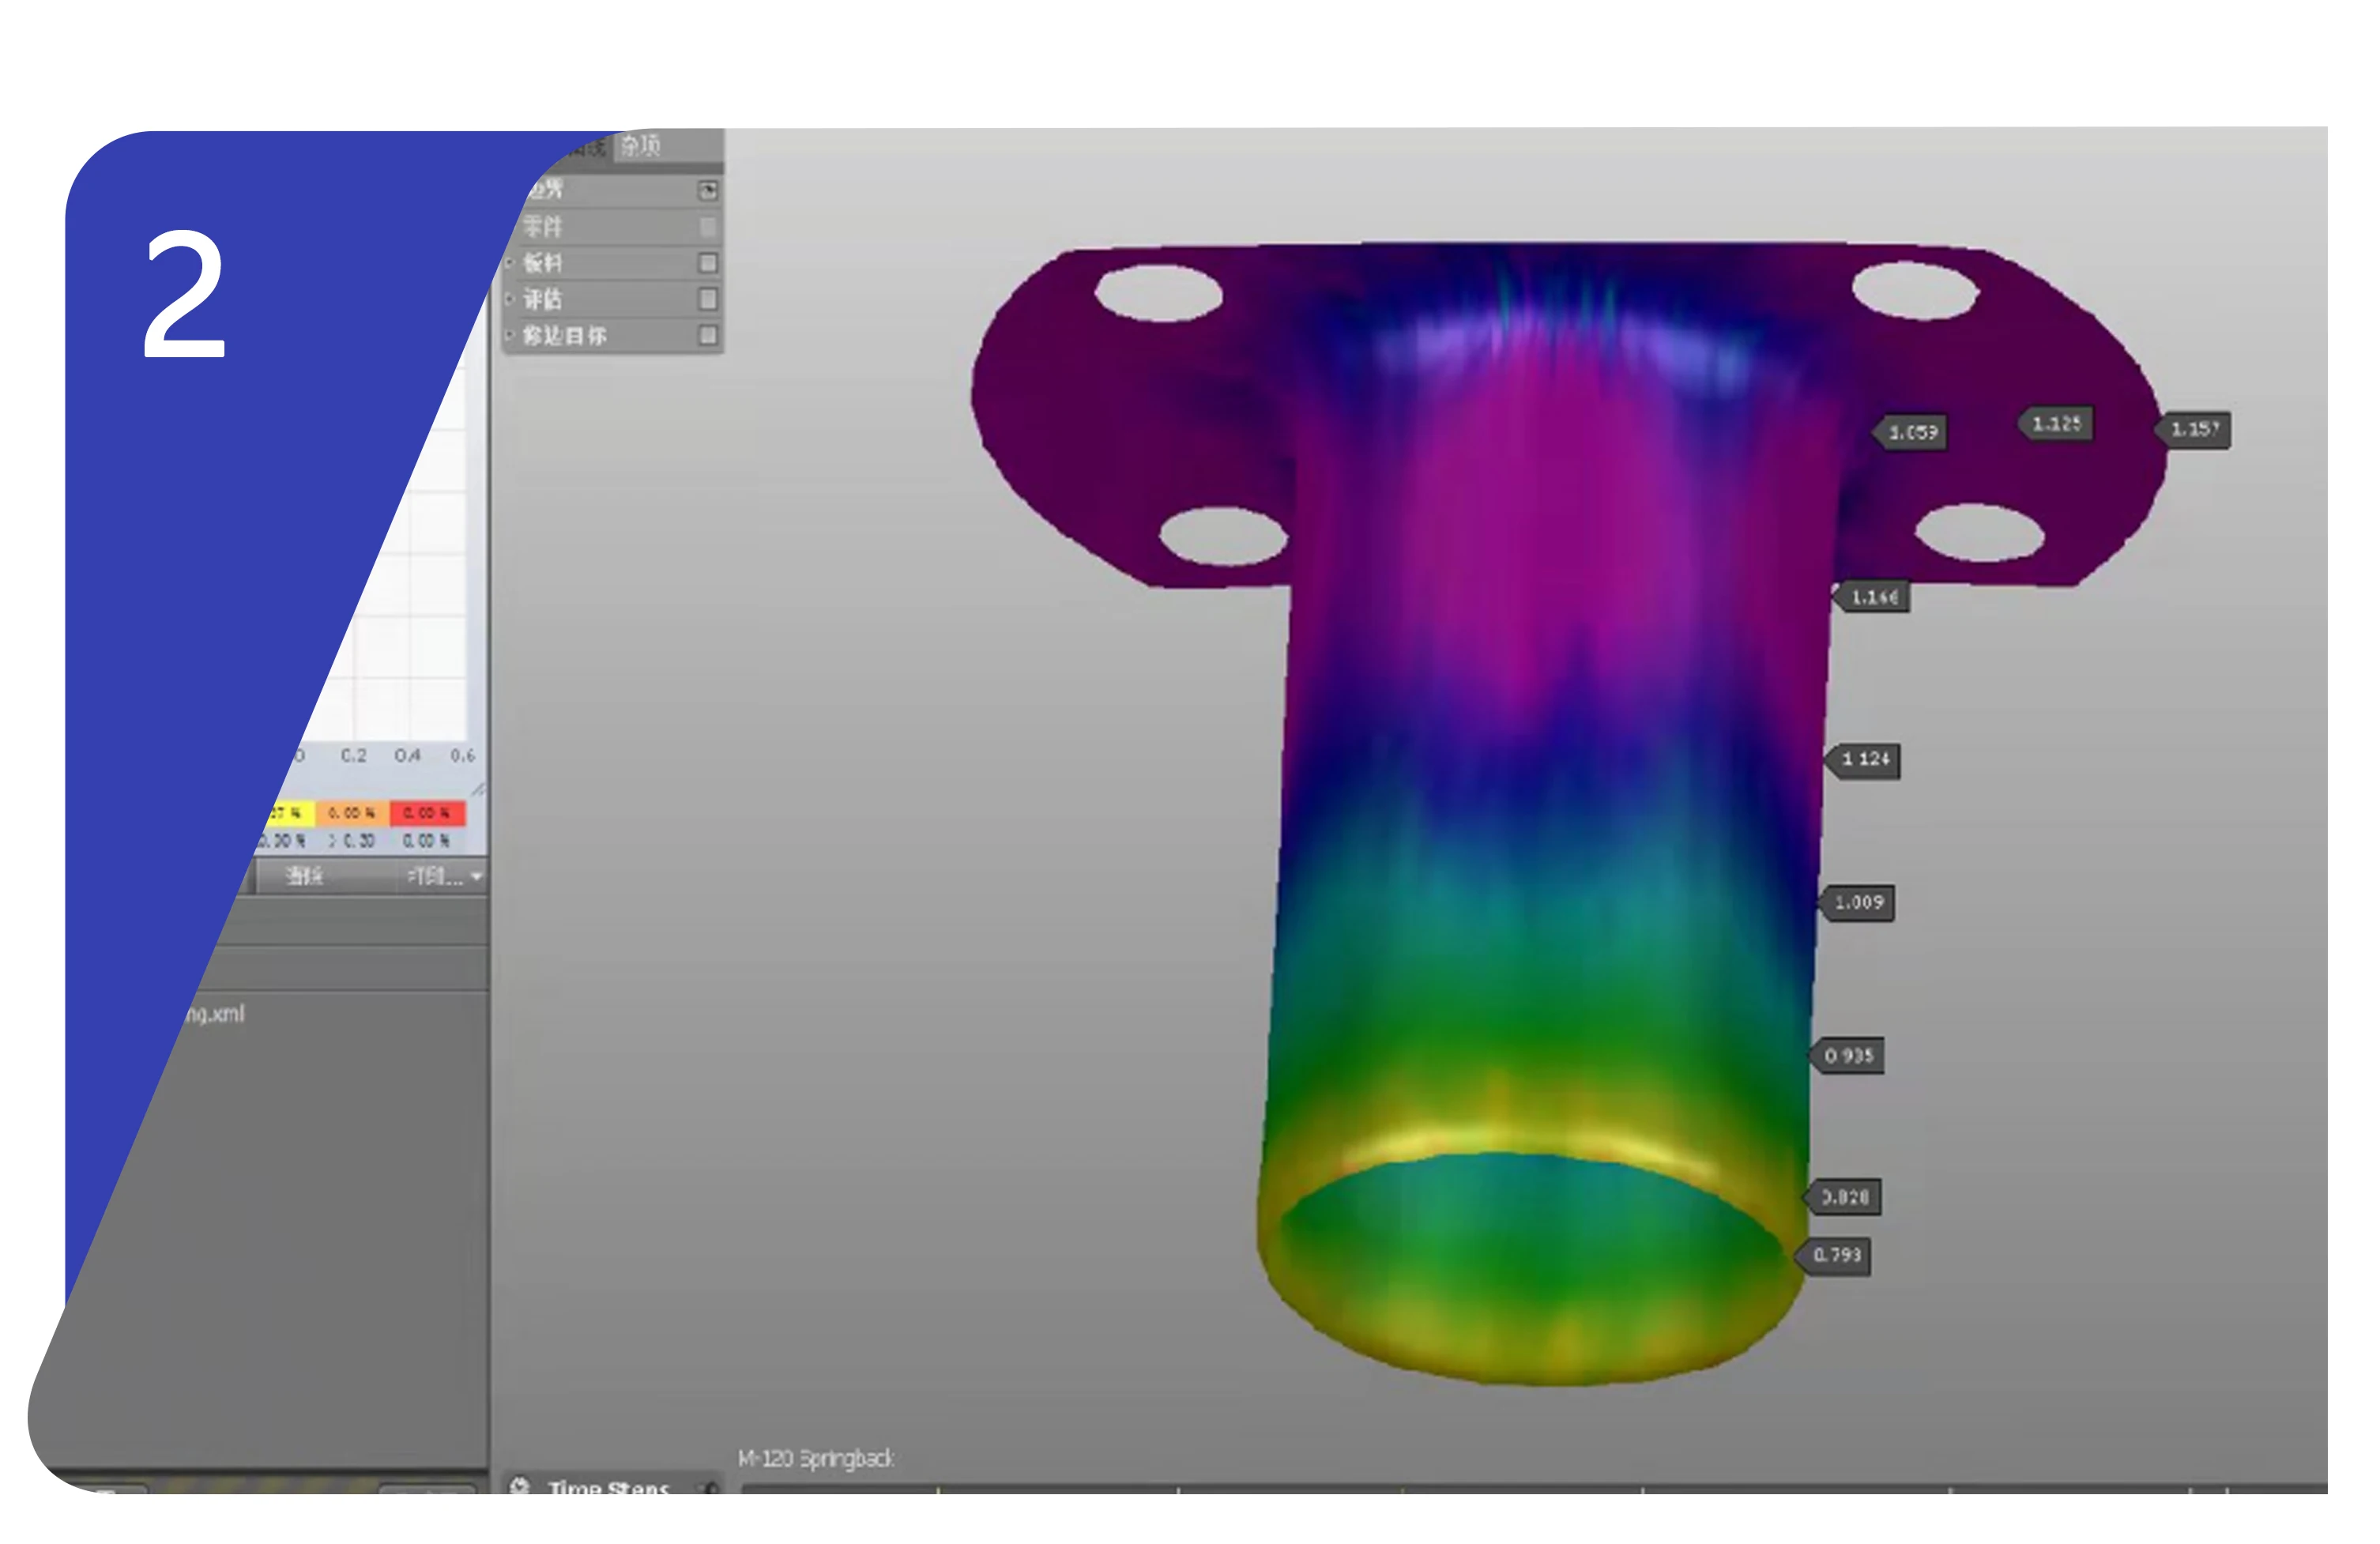The width and height of the screenshot is (2380, 1544).
Task: Click the red 0.00 % color swatch
Action: pyautogui.click(x=427, y=813)
